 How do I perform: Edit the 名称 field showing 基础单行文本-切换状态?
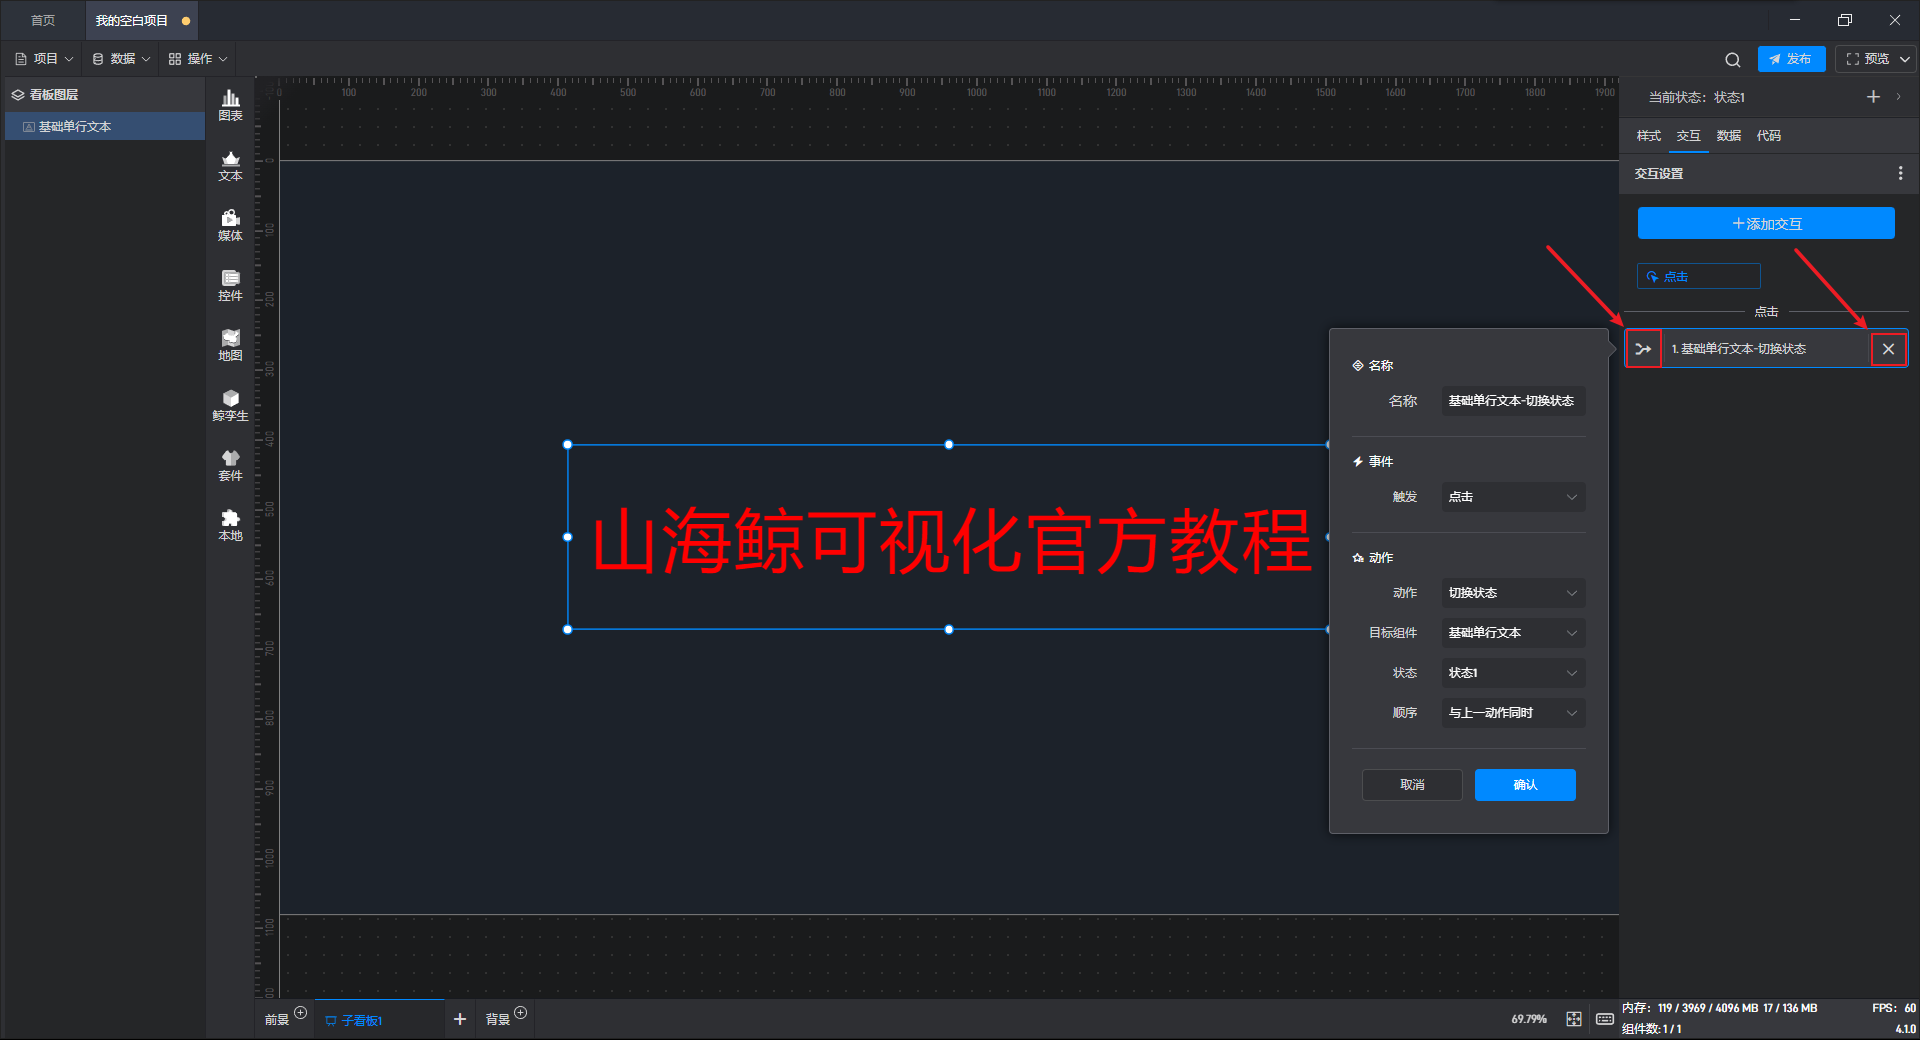1513,401
